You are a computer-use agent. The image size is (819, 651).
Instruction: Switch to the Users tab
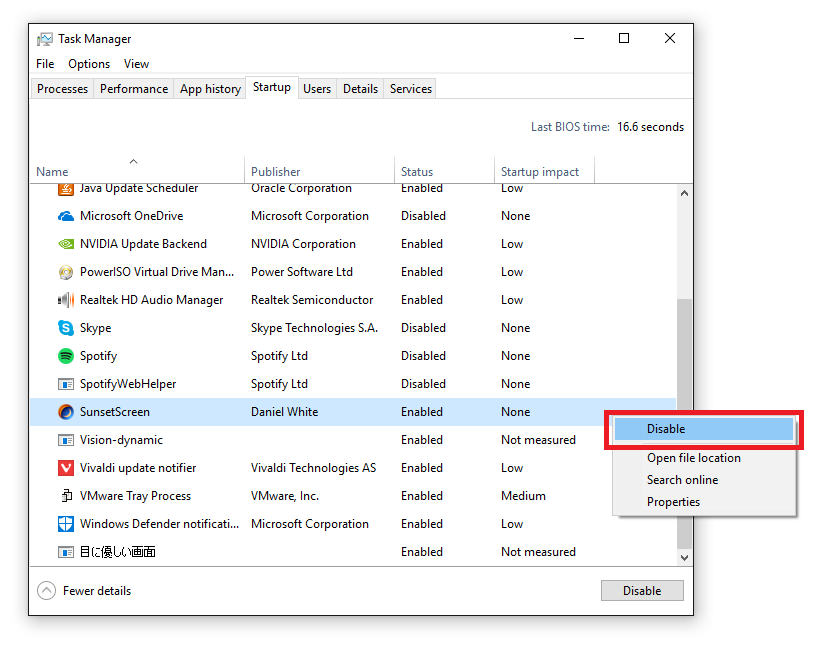pyautogui.click(x=317, y=89)
